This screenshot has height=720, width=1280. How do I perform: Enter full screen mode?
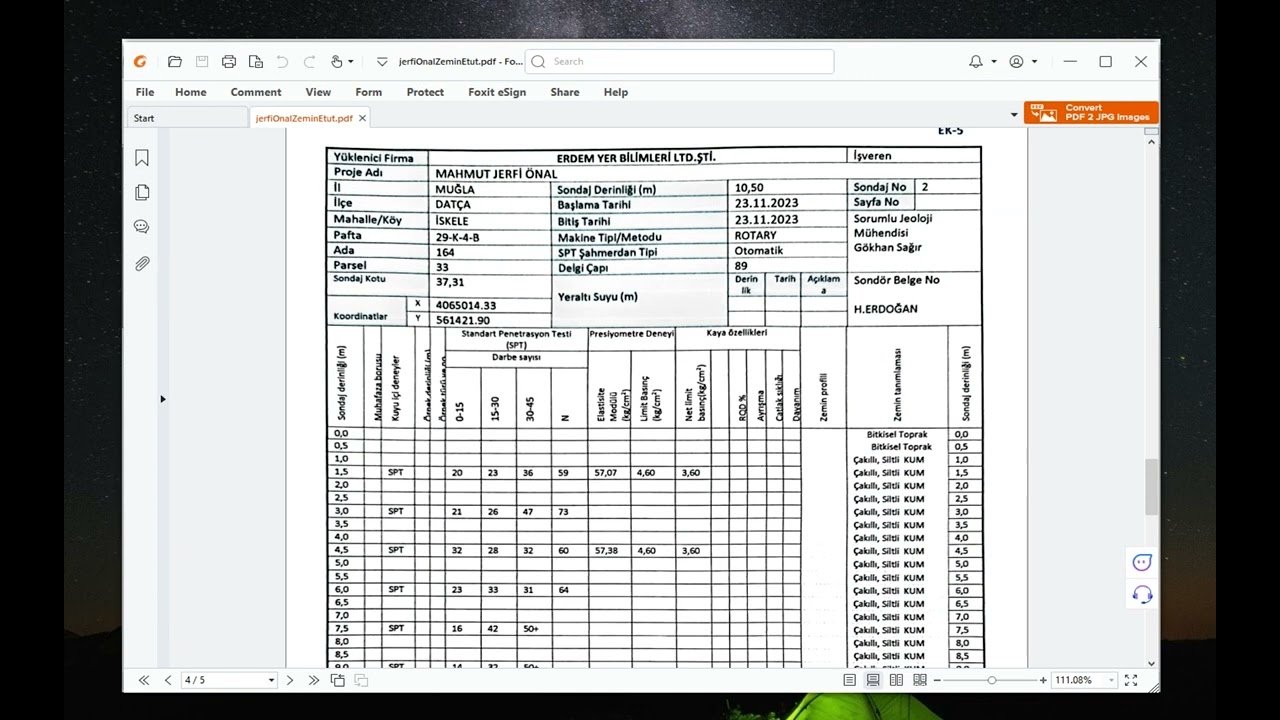1131,680
